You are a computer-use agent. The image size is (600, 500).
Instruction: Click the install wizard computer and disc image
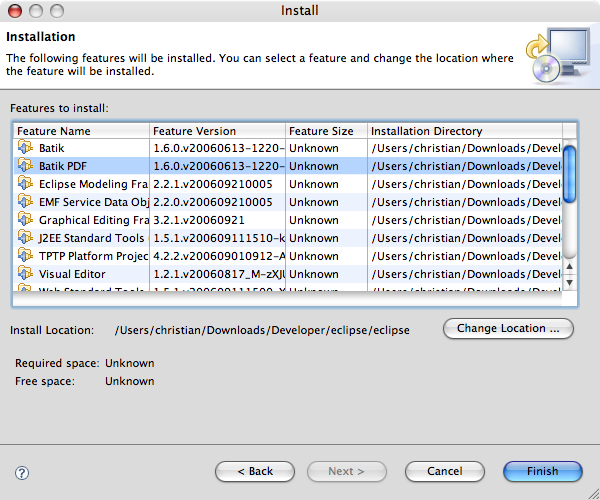coord(558,55)
